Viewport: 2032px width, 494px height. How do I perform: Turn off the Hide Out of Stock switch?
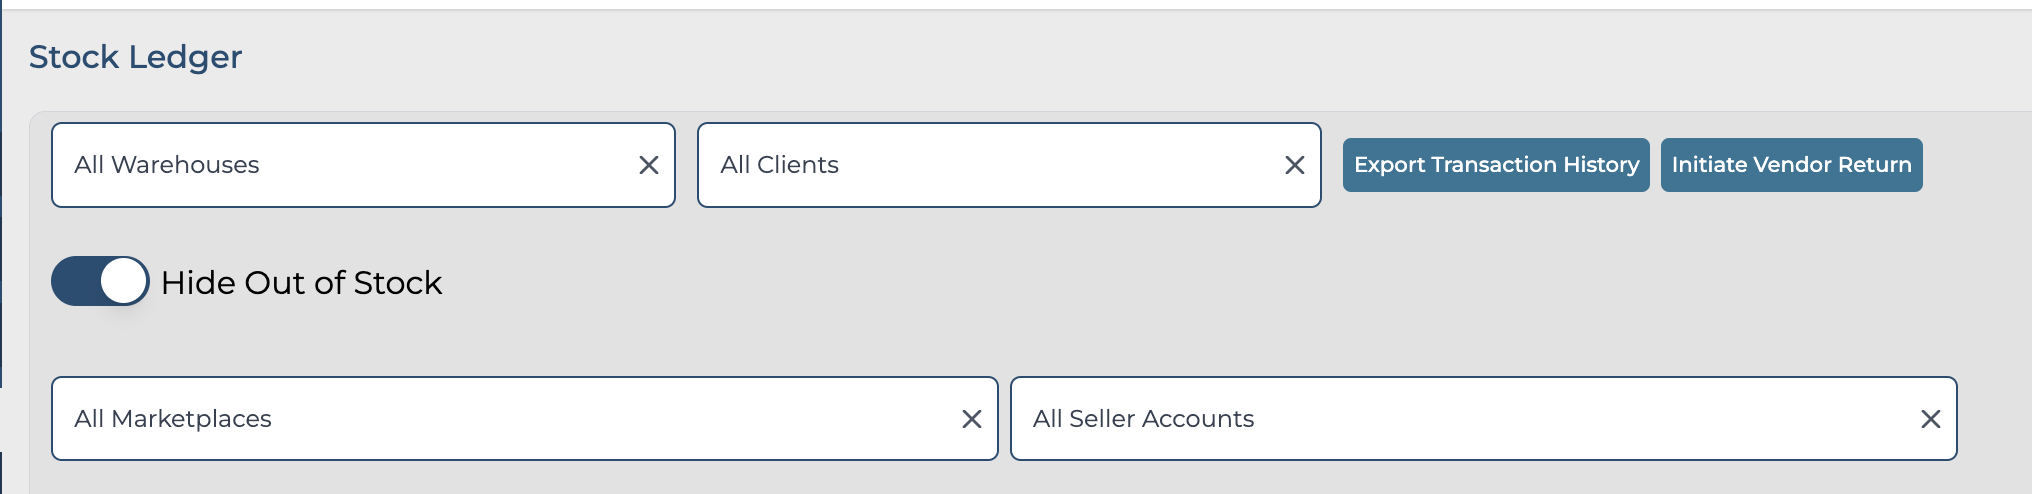click(100, 281)
